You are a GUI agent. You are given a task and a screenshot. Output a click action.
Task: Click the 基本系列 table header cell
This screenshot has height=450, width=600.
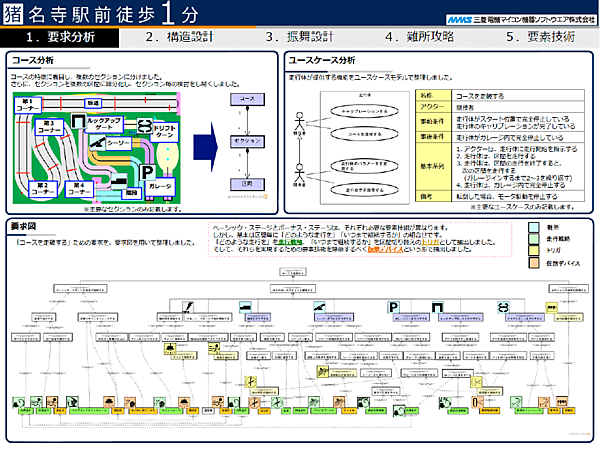(x=433, y=166)
